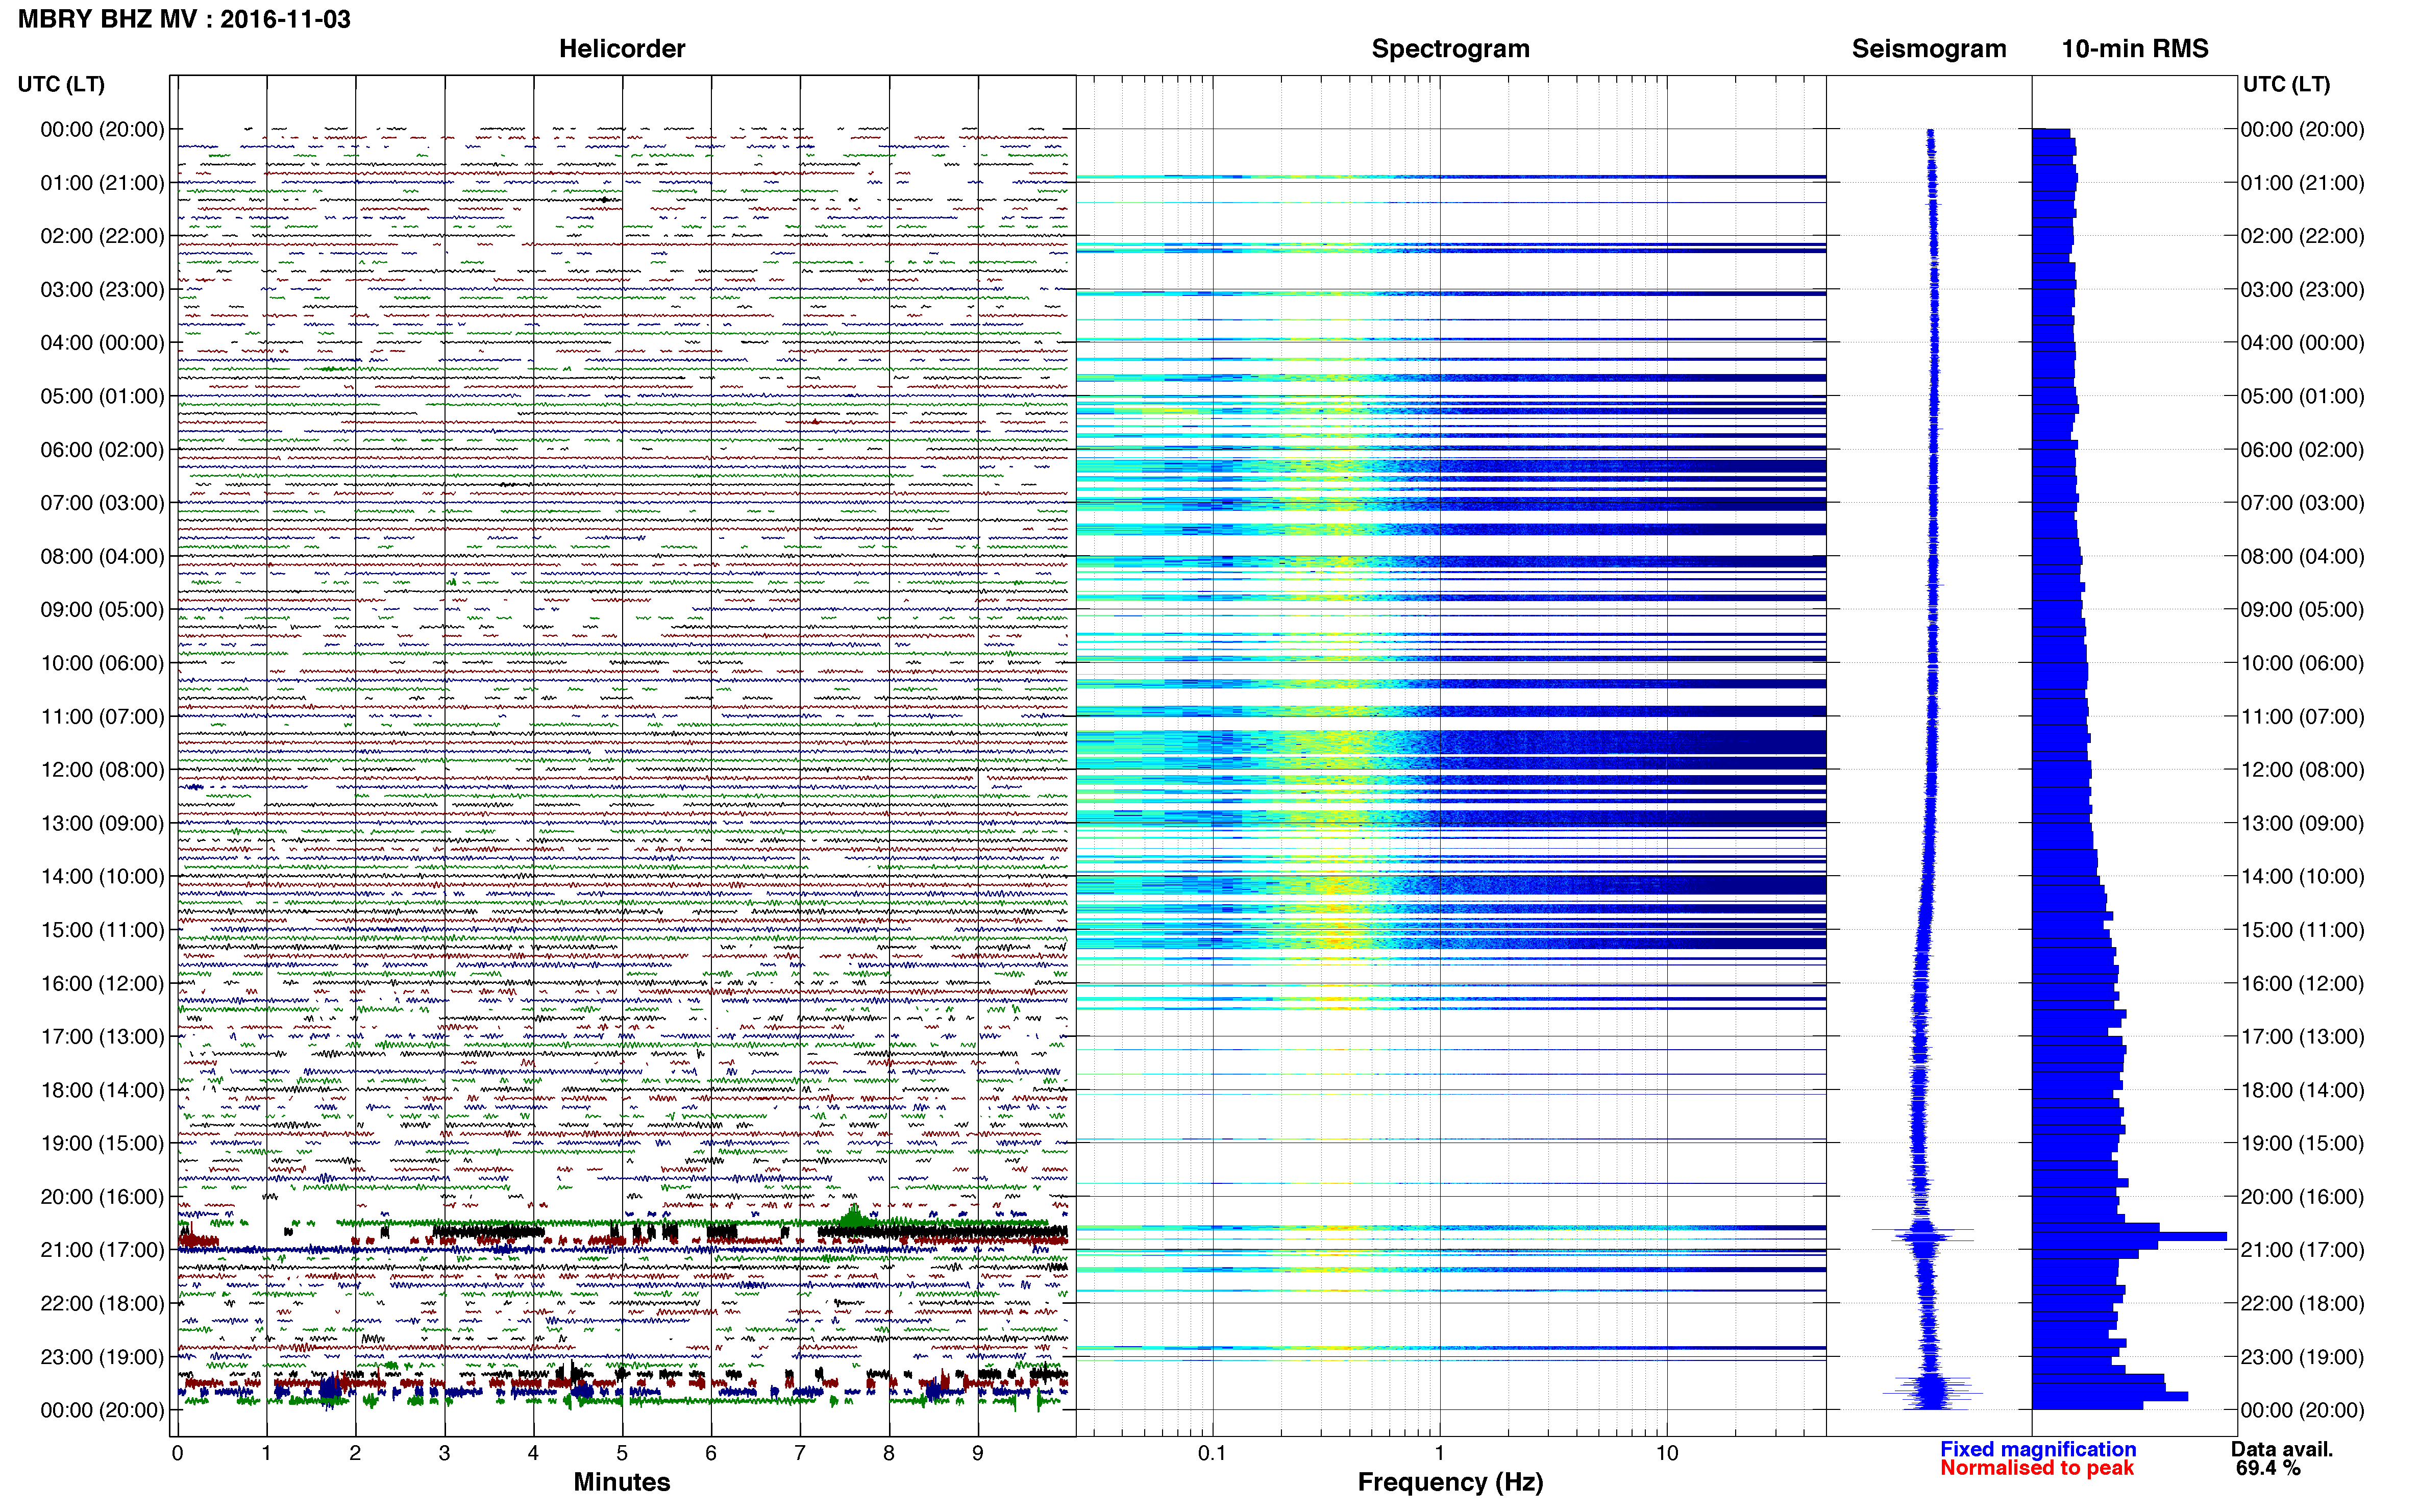The image size is (2419, 1512).
Task: Click helicorder axis label '02:00 (22:00)'
Action: (102, 236)
